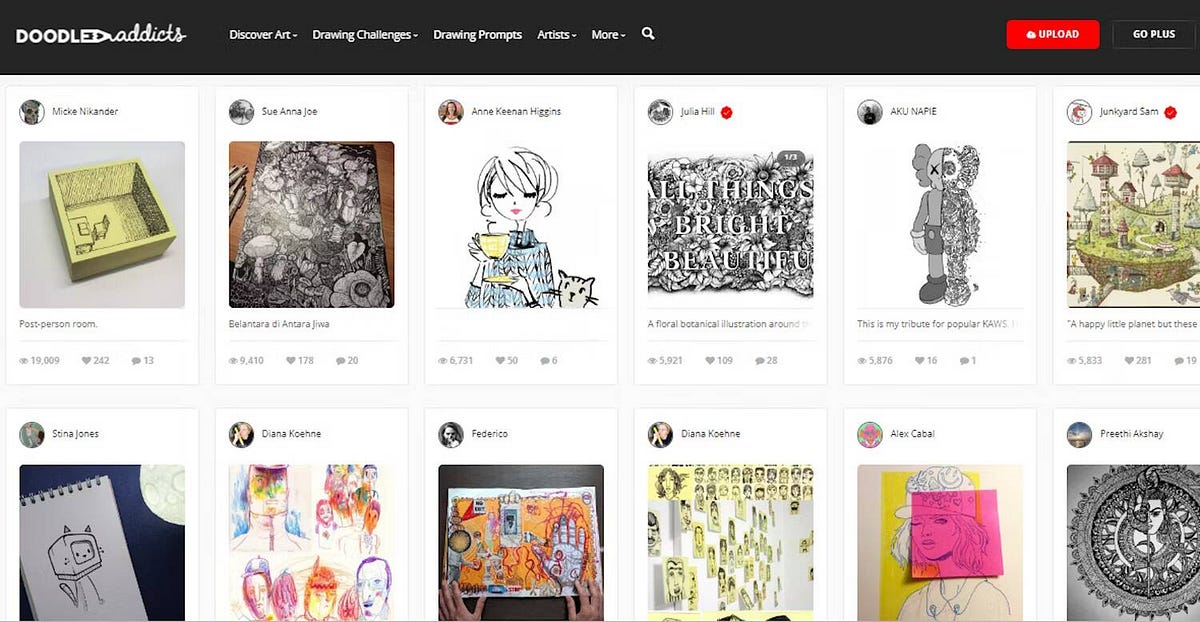
Task: Click the Go Plus button
Action: click(1154, 34)
